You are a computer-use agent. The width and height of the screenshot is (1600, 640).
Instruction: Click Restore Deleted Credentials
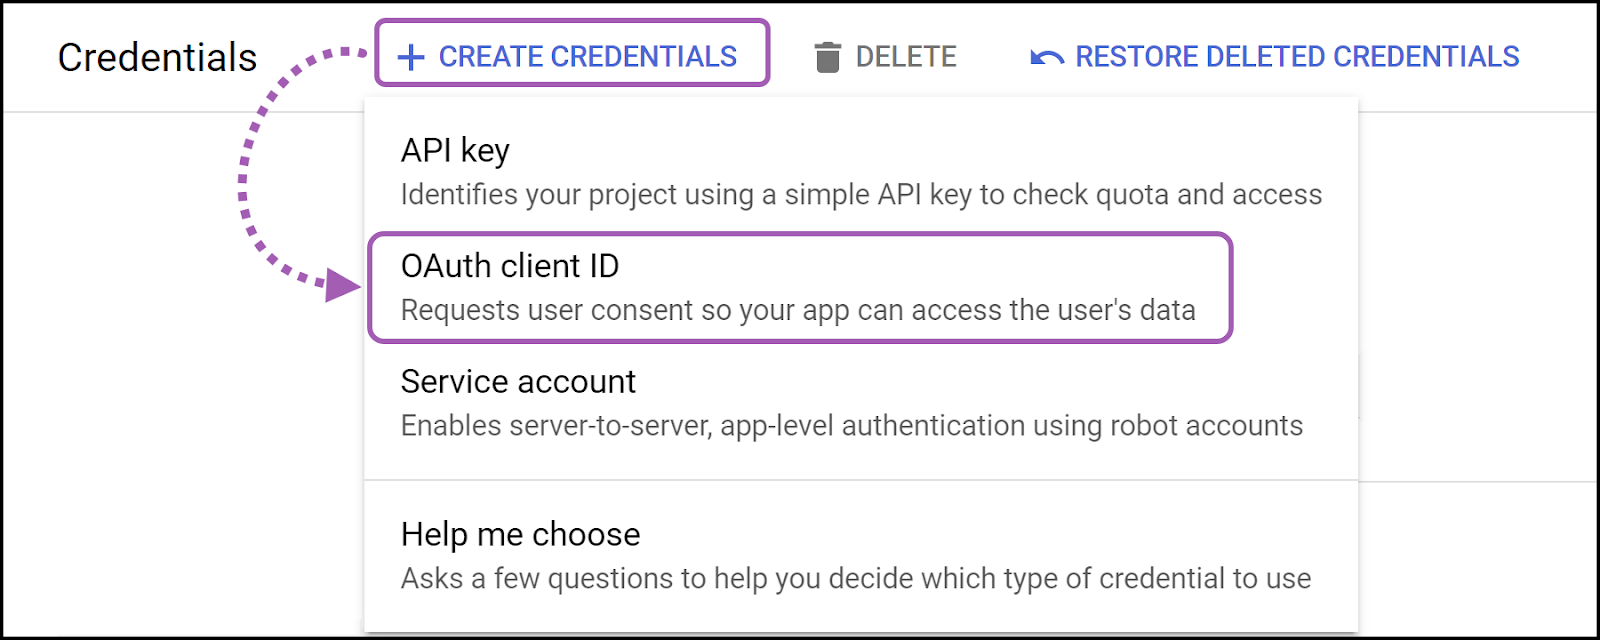(1296, 57)
